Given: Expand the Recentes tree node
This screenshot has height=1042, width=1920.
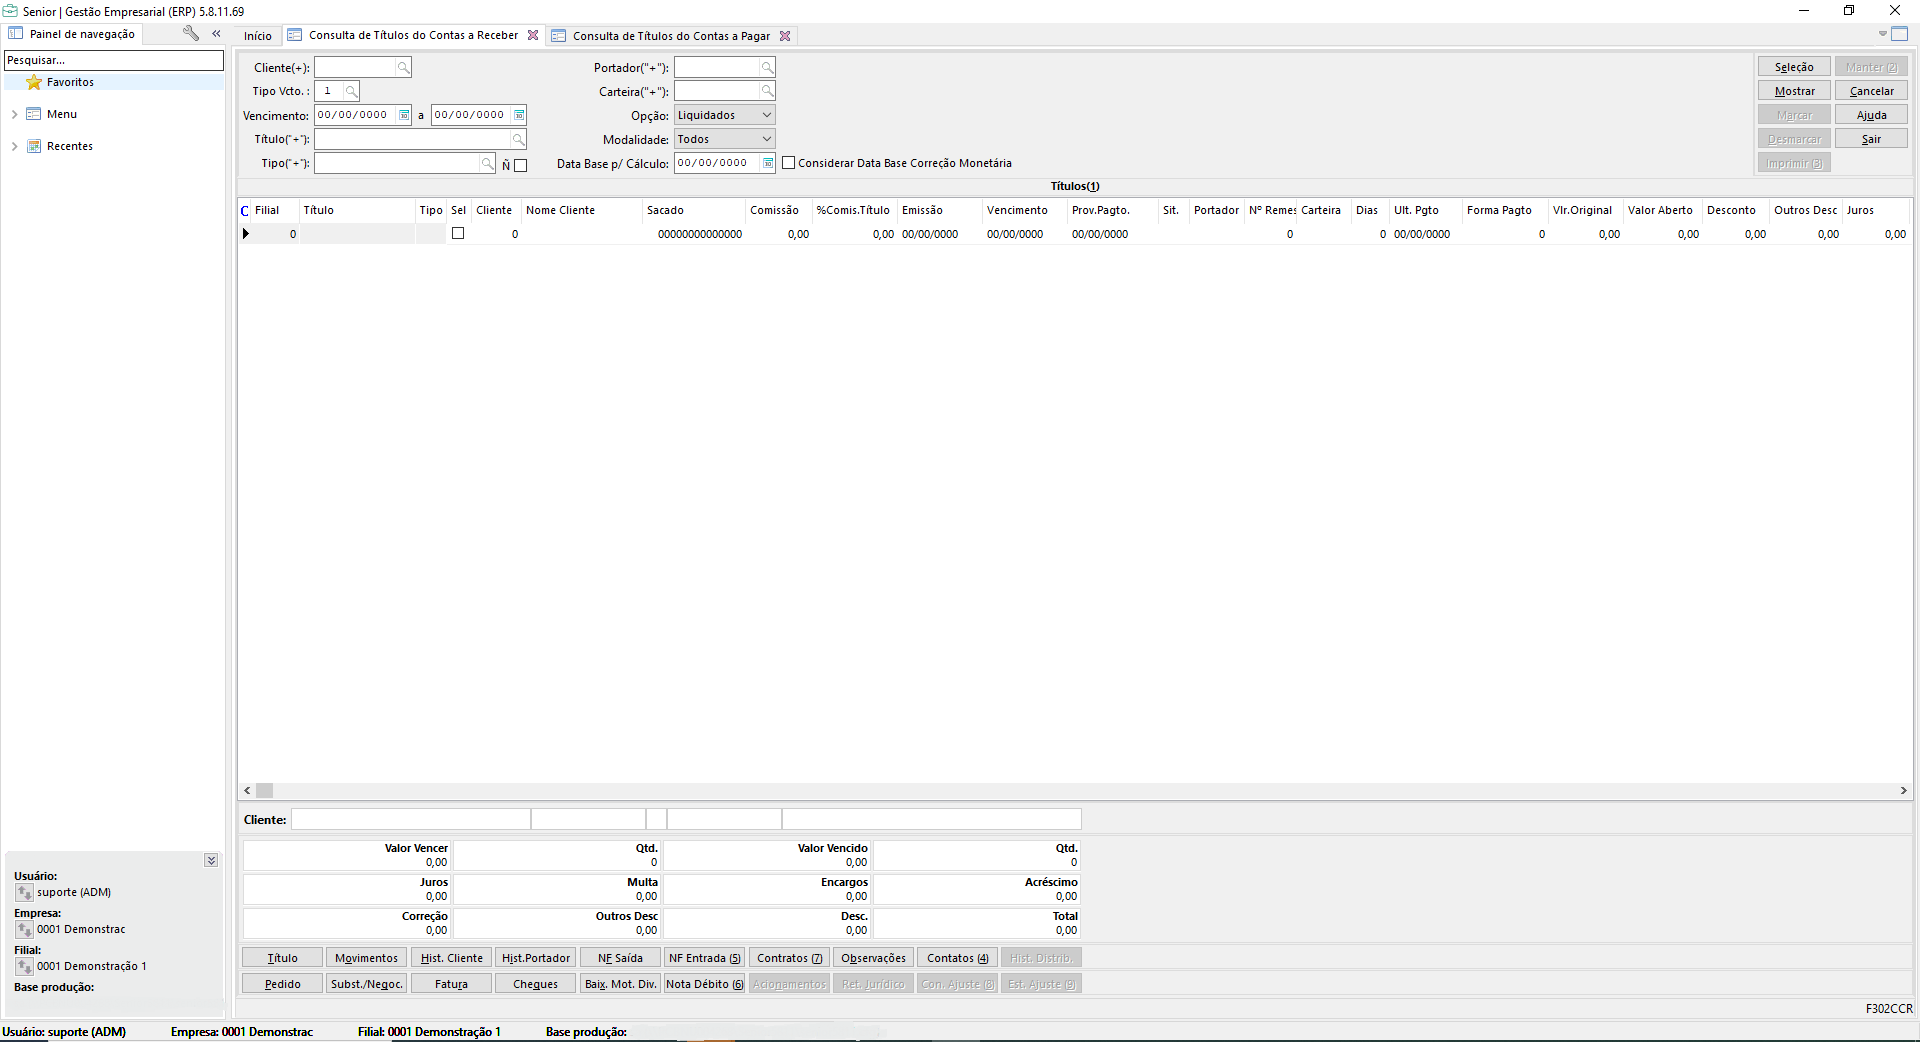Looking at the screenshot, I should click(14, 146).
